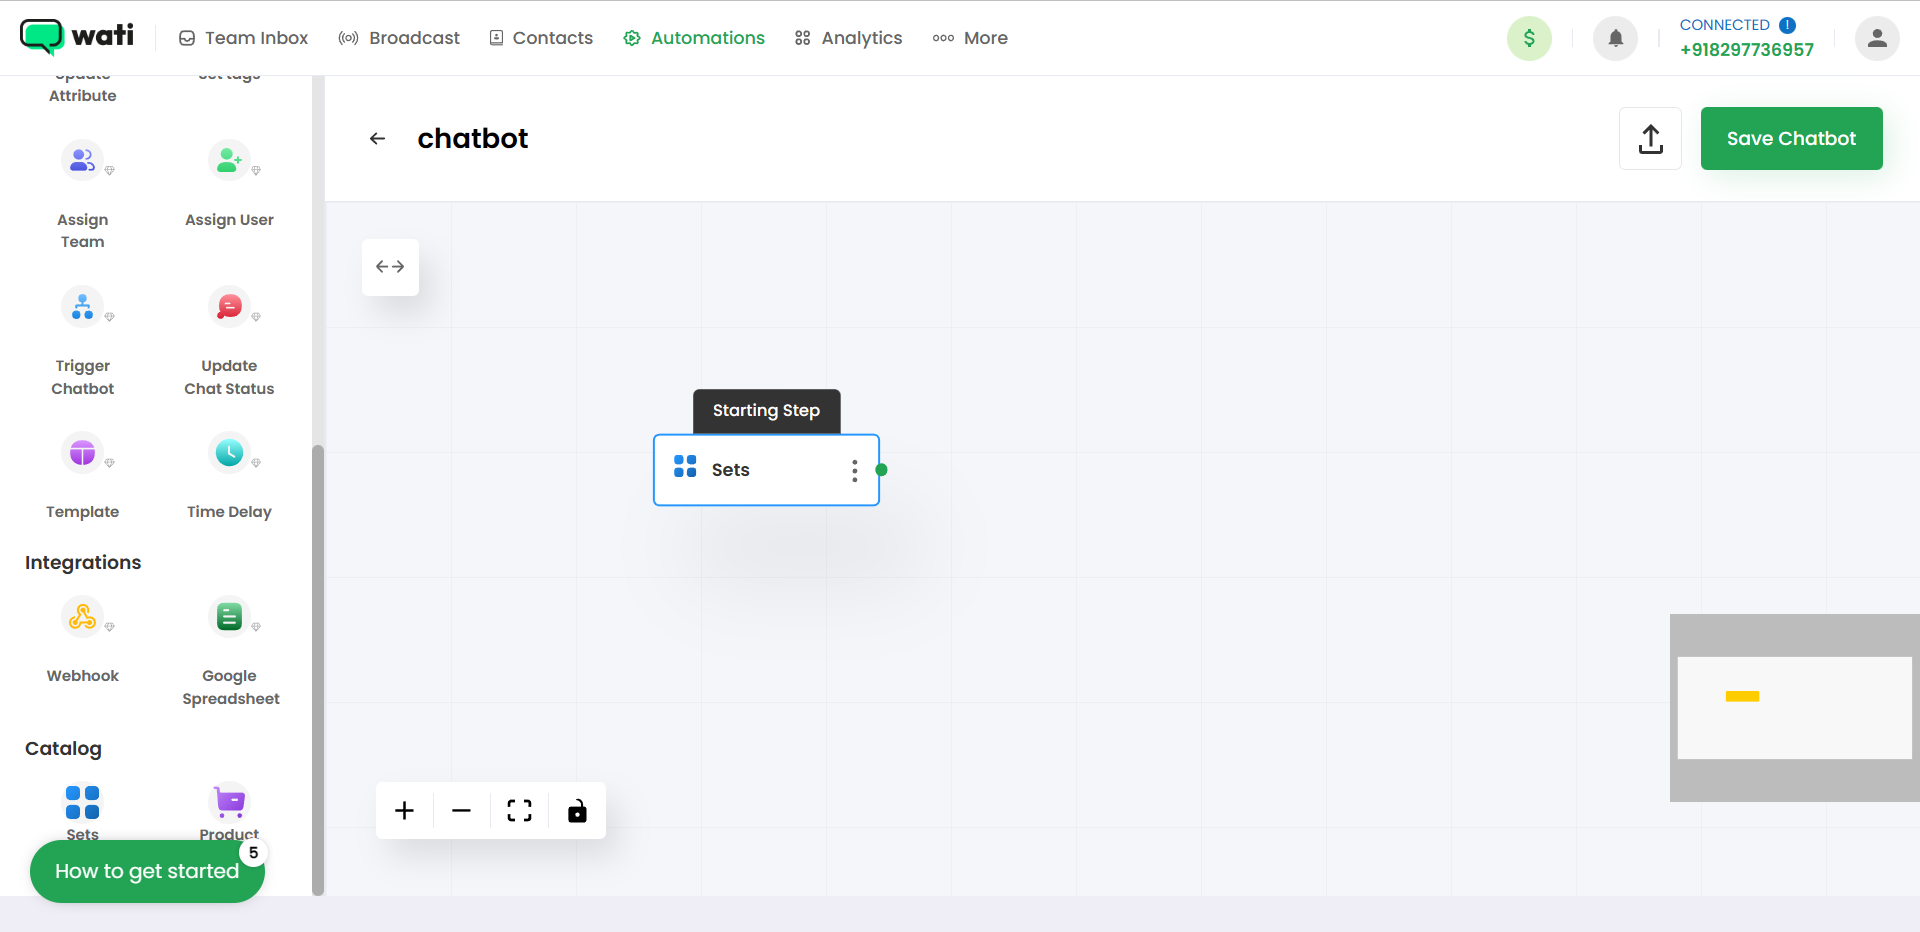1920x932 pixels.
Task: Click the horizontal expand arrows button
Action: click(390, 267)
